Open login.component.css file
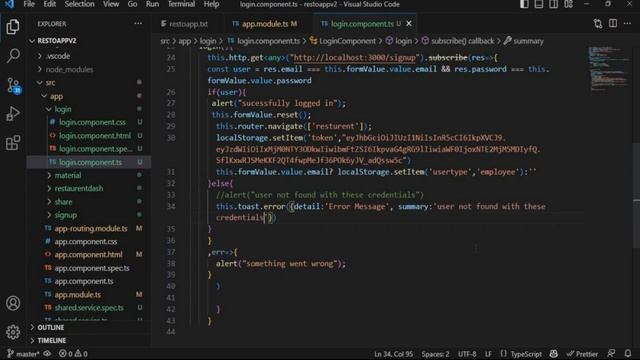The width and height of the screenshot is (640, 360). tap(92, 122)
